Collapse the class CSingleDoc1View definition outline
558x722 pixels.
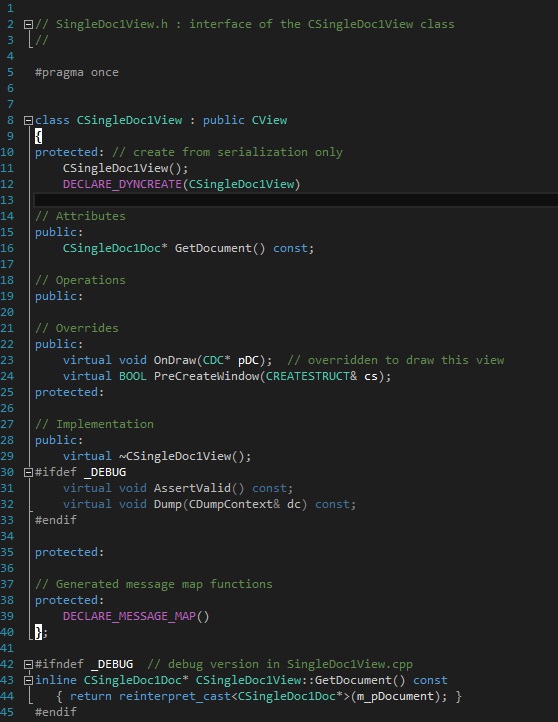[x=28, y=121]
